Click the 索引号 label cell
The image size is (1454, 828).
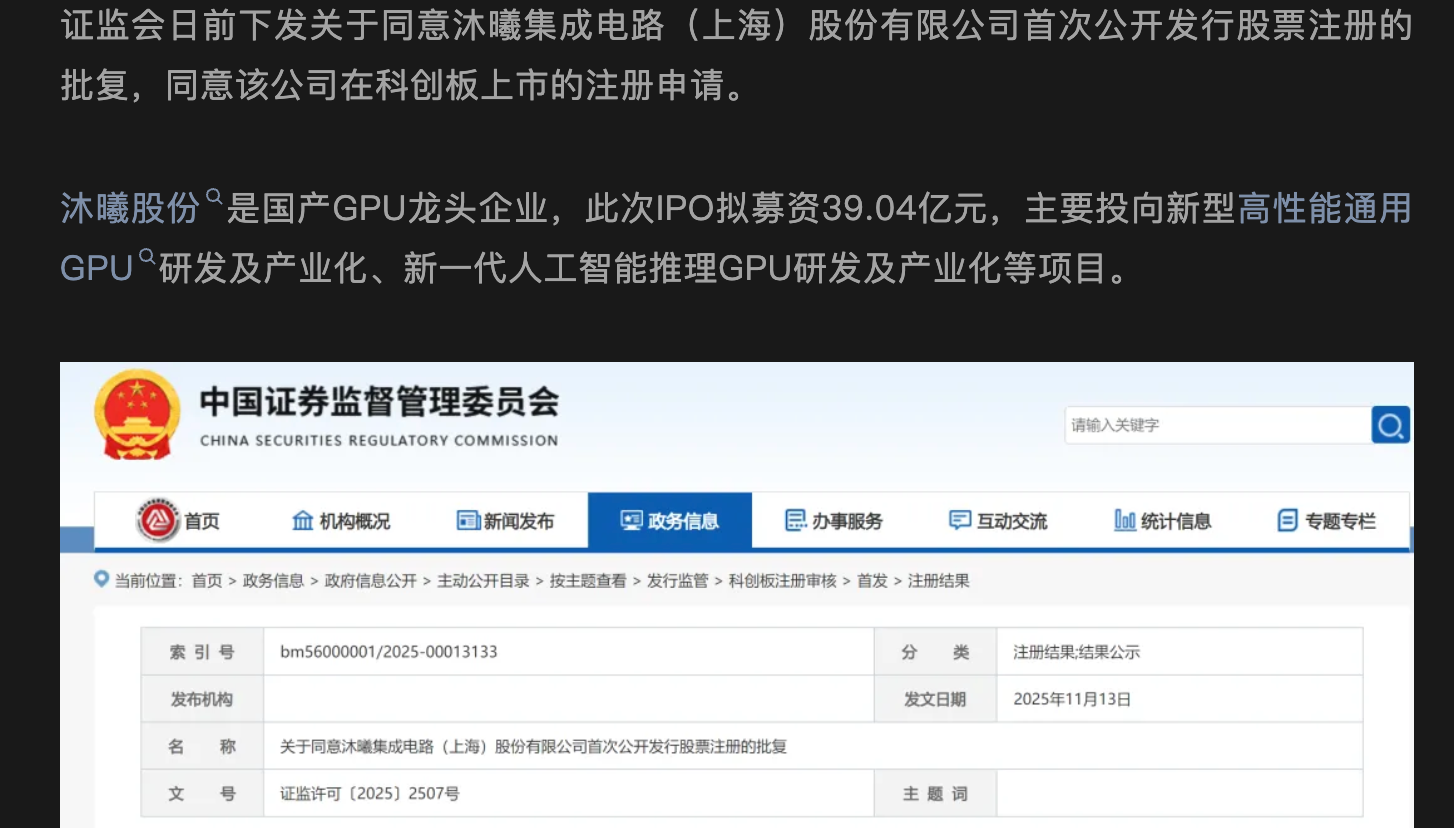pyautogui.click(x=202, y=652)
